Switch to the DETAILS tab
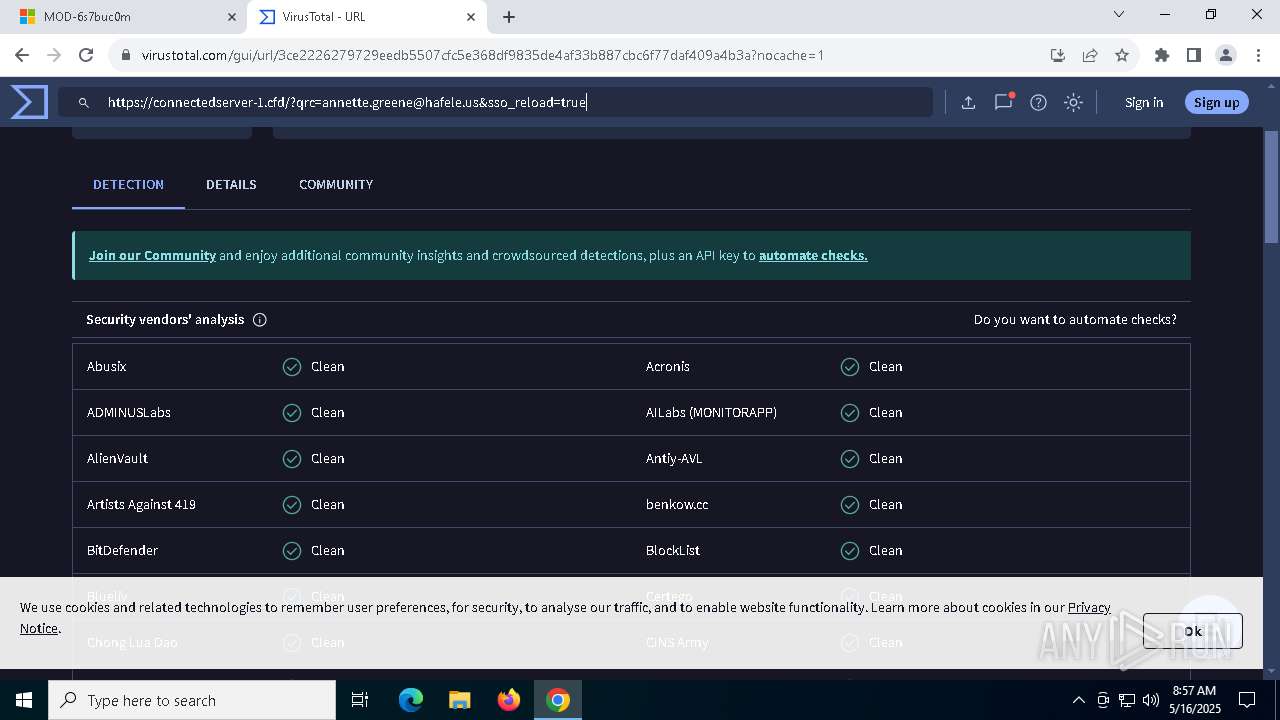Viewport: 1280px width, 720px height. [x=231, y=185]
